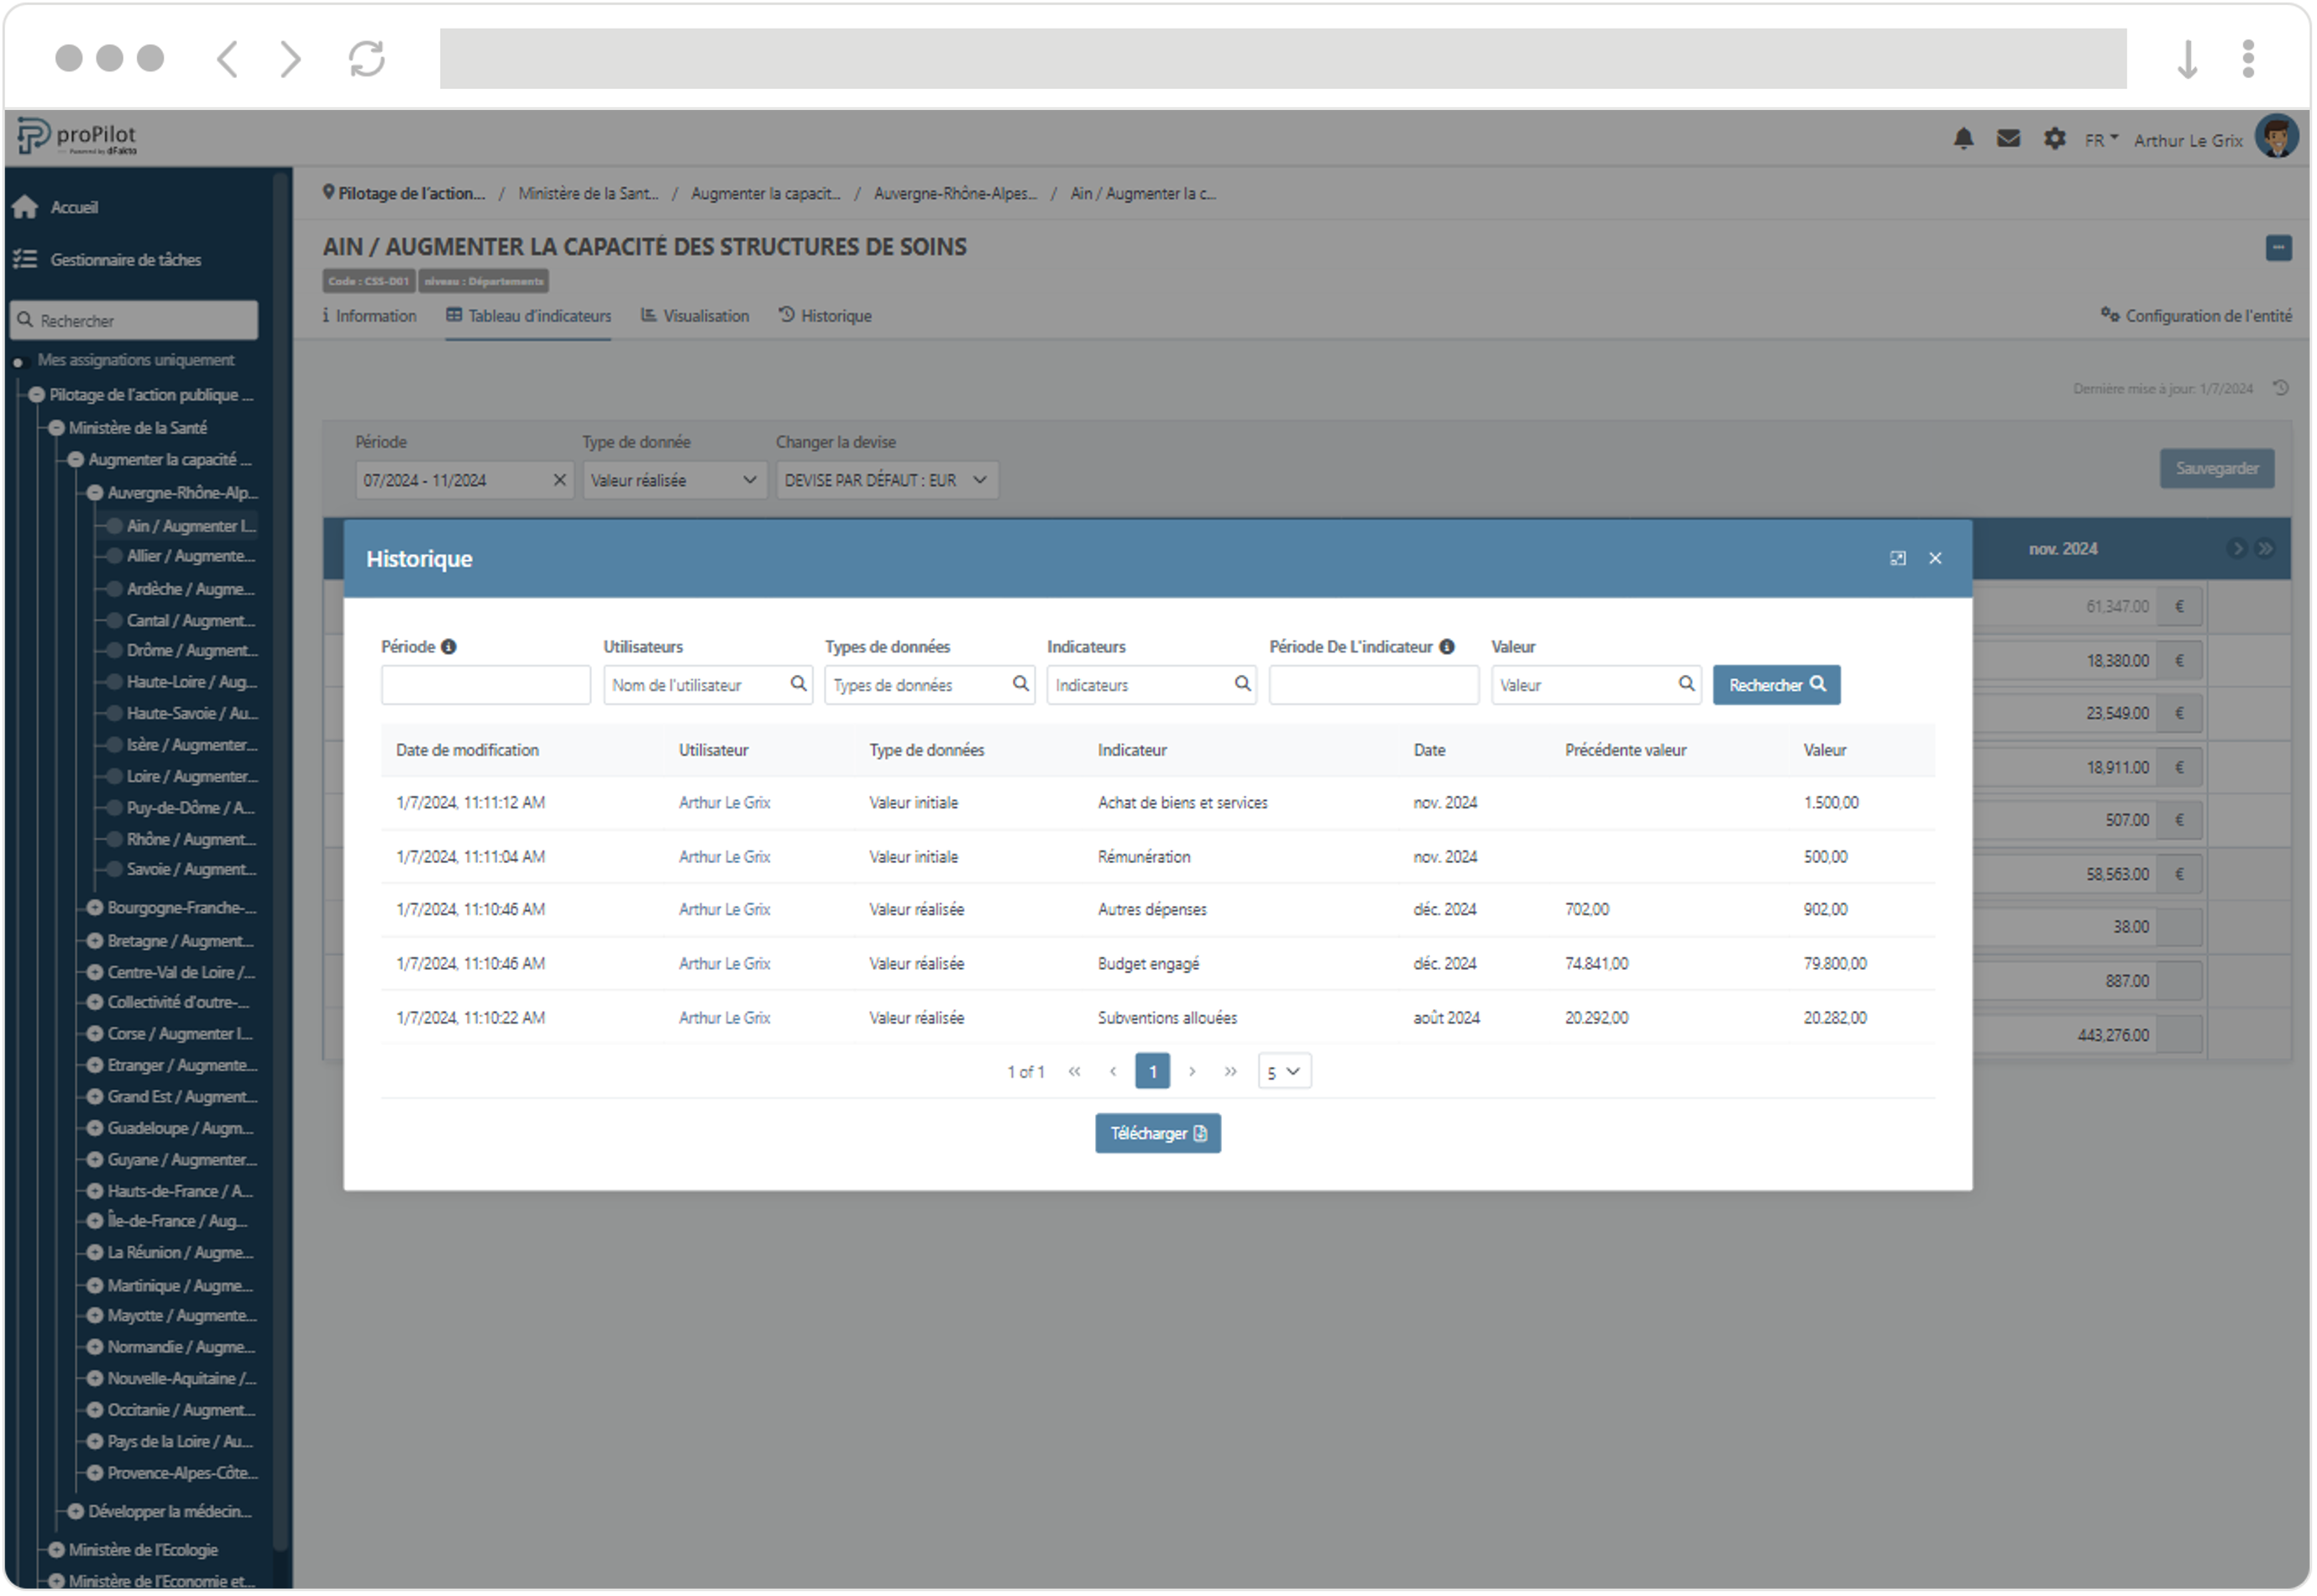The width and height of the screenshot is (2317, 1596).
Task: Click the search icon in Utilisateurs filter
Action: 798,684
